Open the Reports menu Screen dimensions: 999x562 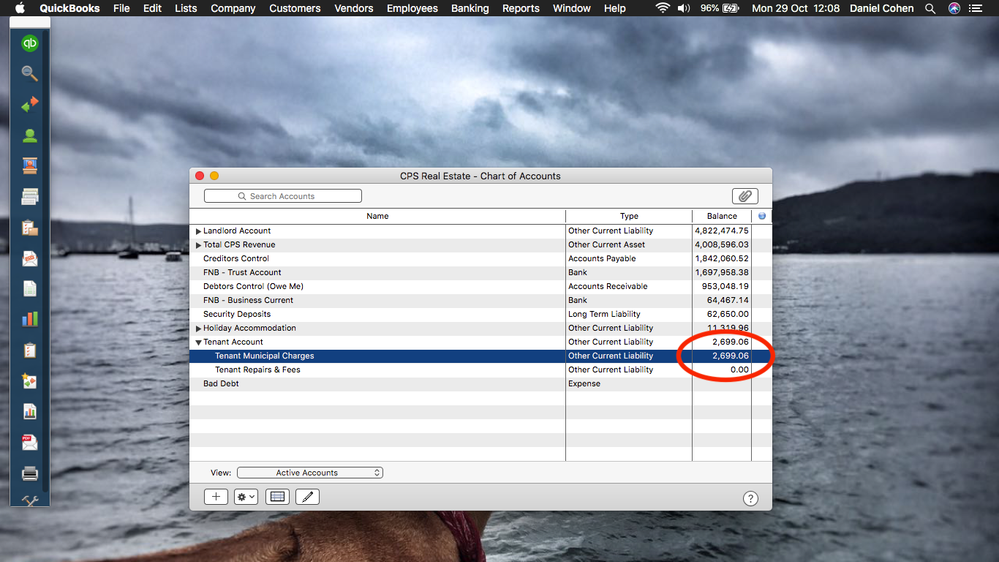(521, 8)
